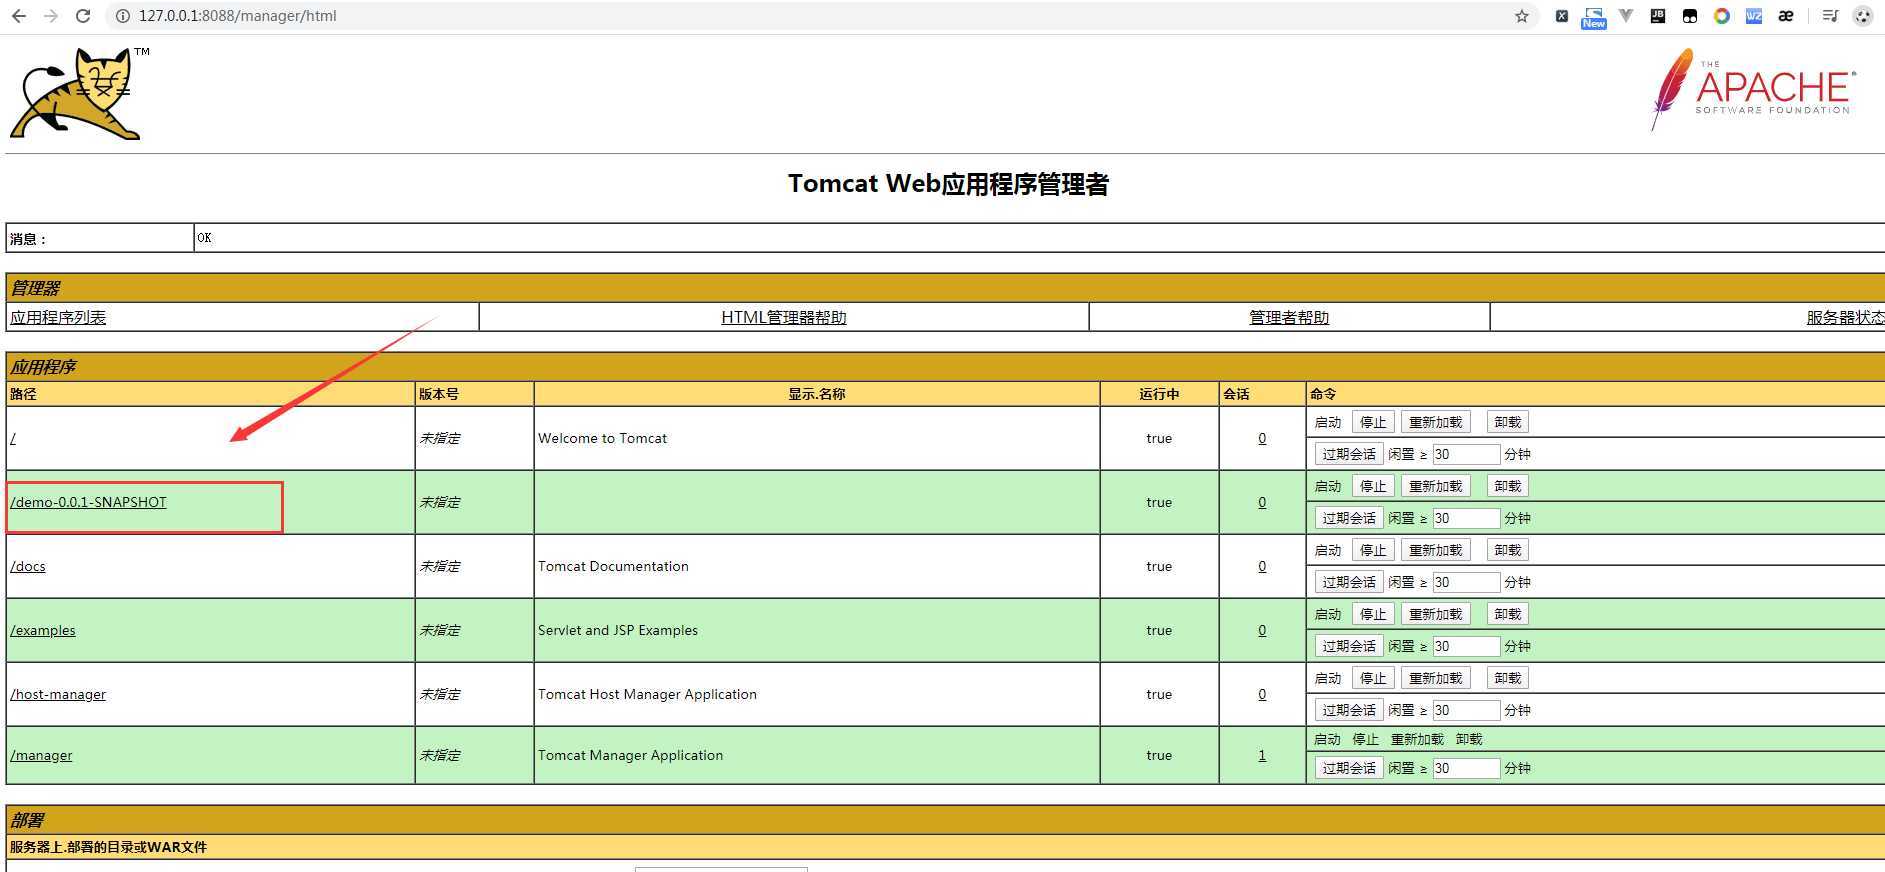Screen dimensions: 1885x872
Task: Open the Tampermonkey extension icon
Action: point(1690,16)
